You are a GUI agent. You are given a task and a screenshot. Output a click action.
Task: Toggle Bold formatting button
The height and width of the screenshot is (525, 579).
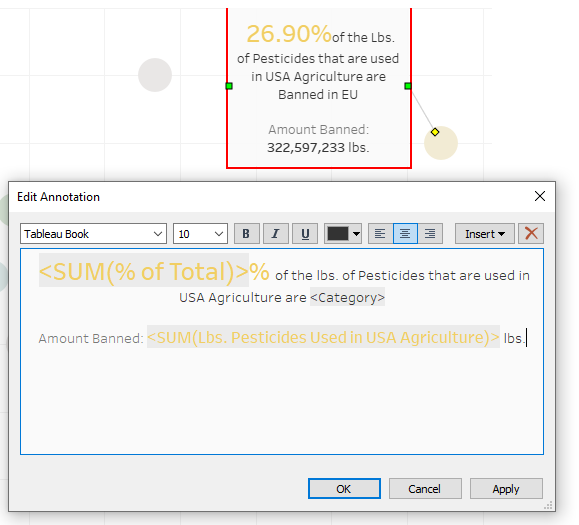tap(247, 234)
